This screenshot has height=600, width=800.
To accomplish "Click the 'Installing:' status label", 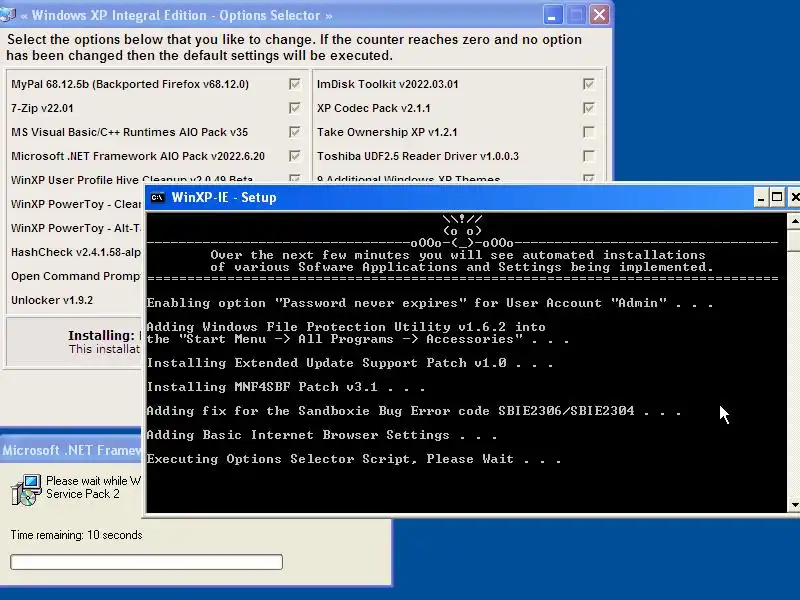I will point(102,335).
